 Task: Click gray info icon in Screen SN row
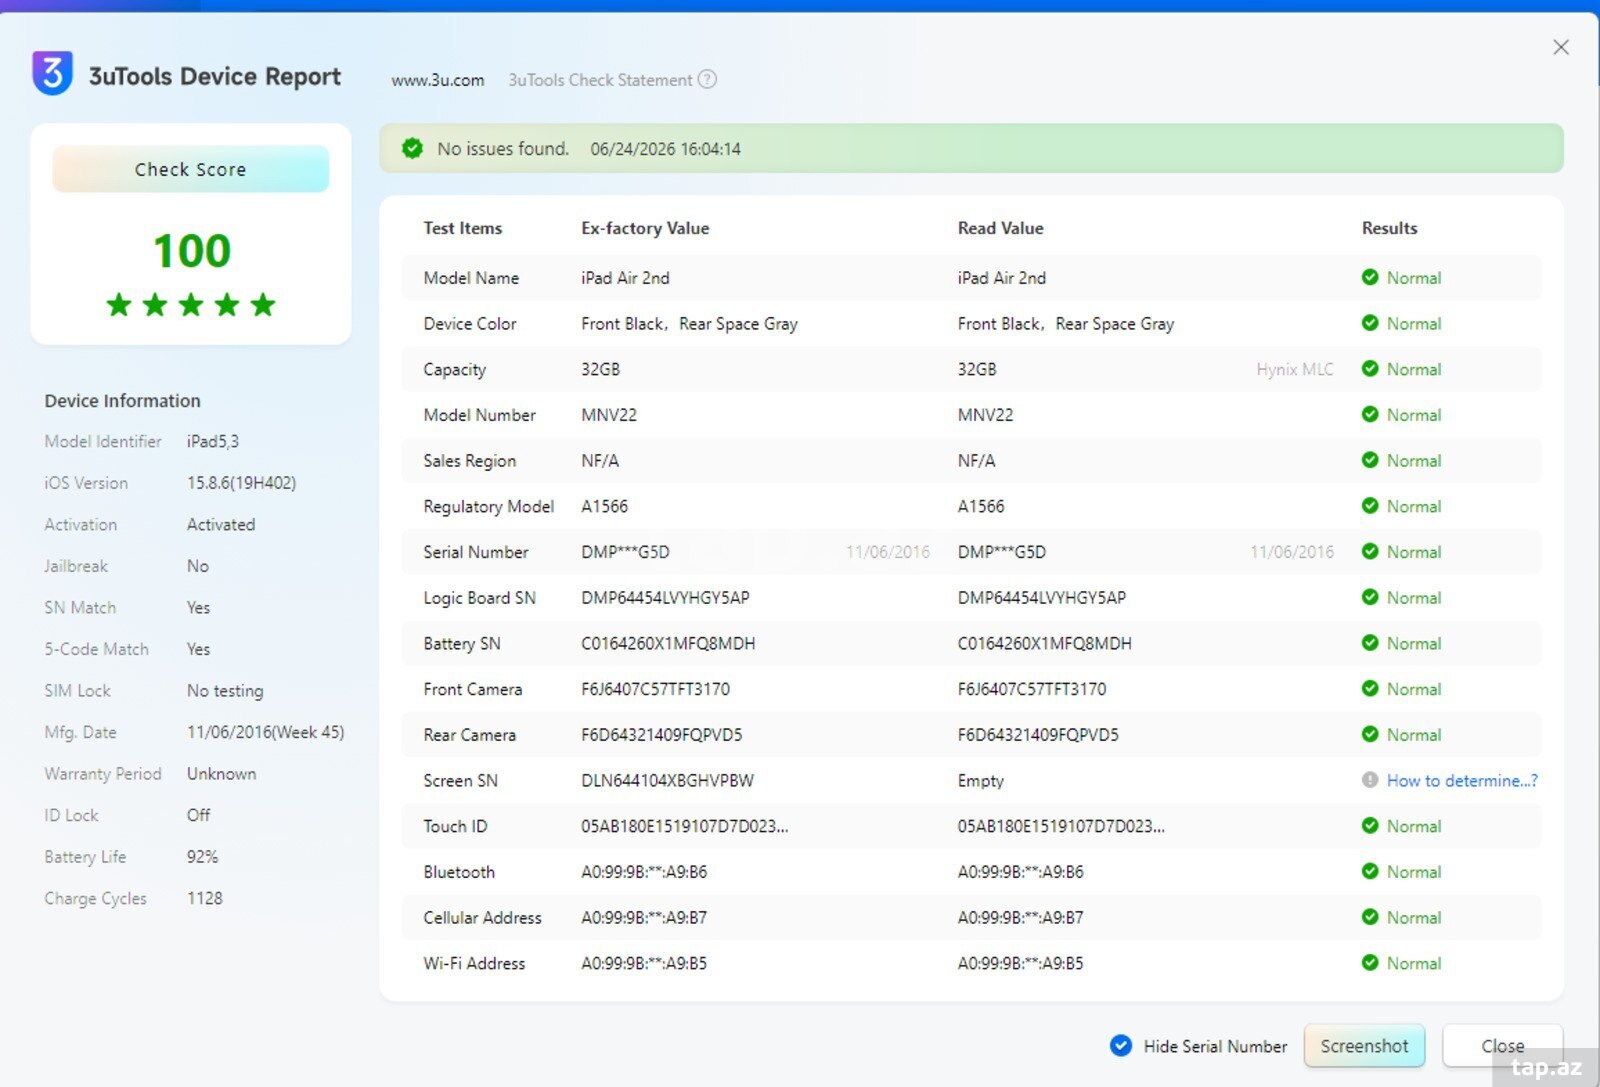(1370, 780)
